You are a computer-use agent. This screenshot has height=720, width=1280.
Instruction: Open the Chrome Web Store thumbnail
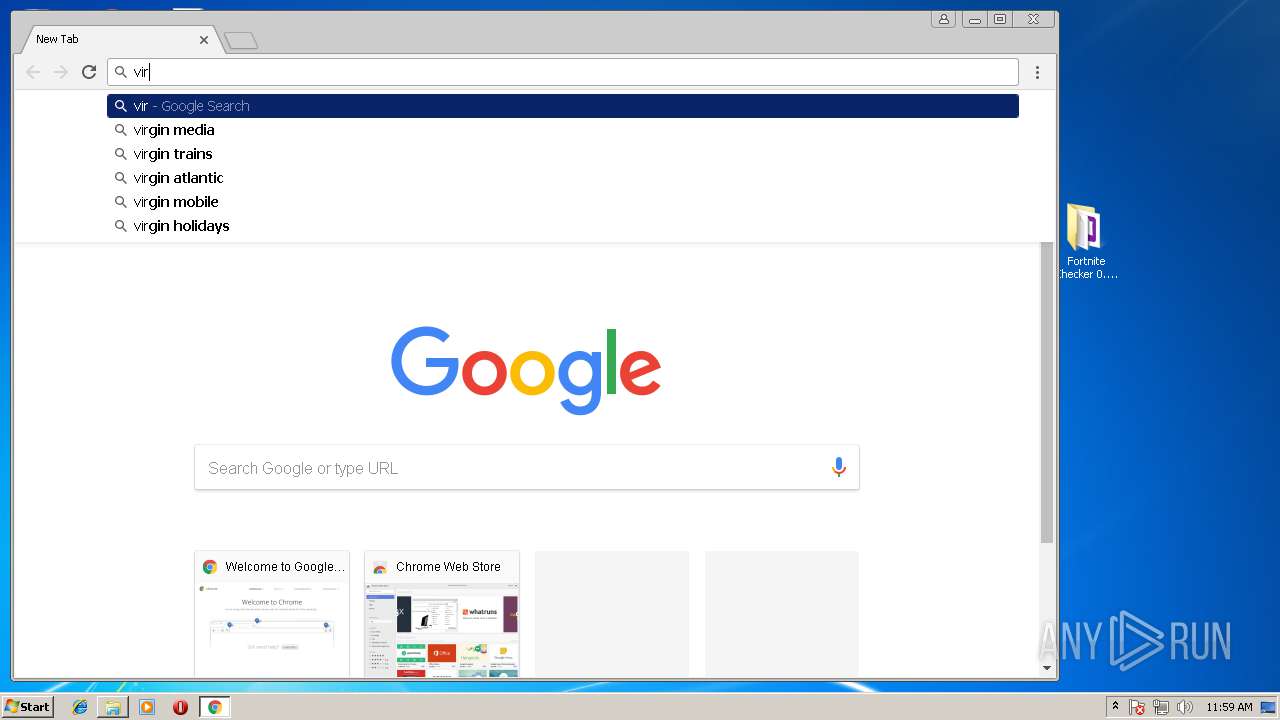(442, 614)
